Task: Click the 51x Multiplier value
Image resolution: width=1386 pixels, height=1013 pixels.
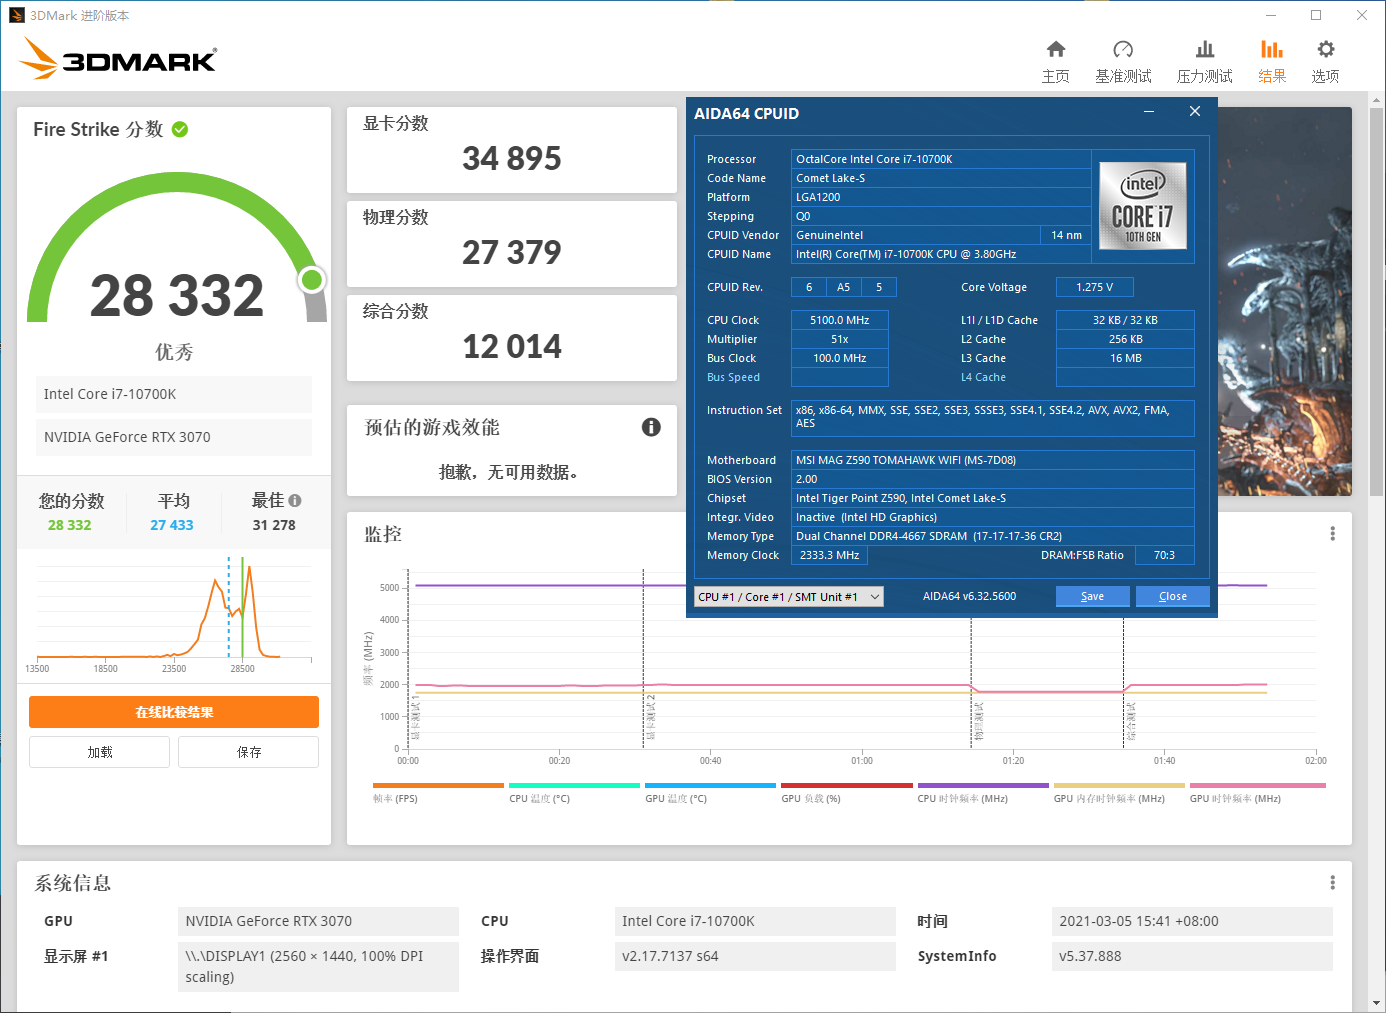Action: click(x=840, y=339)
